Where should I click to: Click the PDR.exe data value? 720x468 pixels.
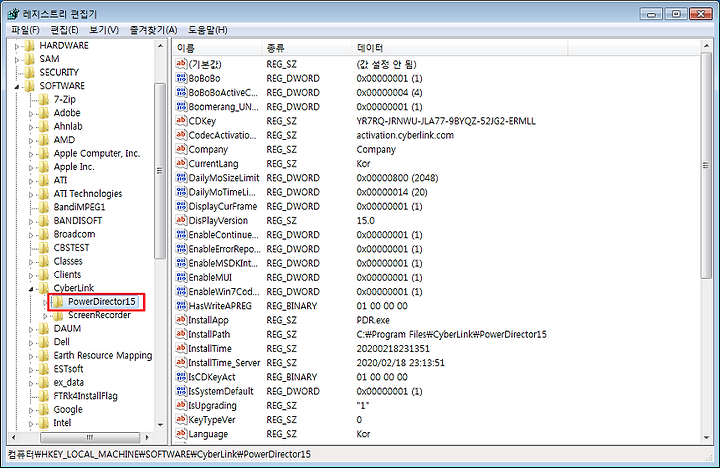pos(373,320)
